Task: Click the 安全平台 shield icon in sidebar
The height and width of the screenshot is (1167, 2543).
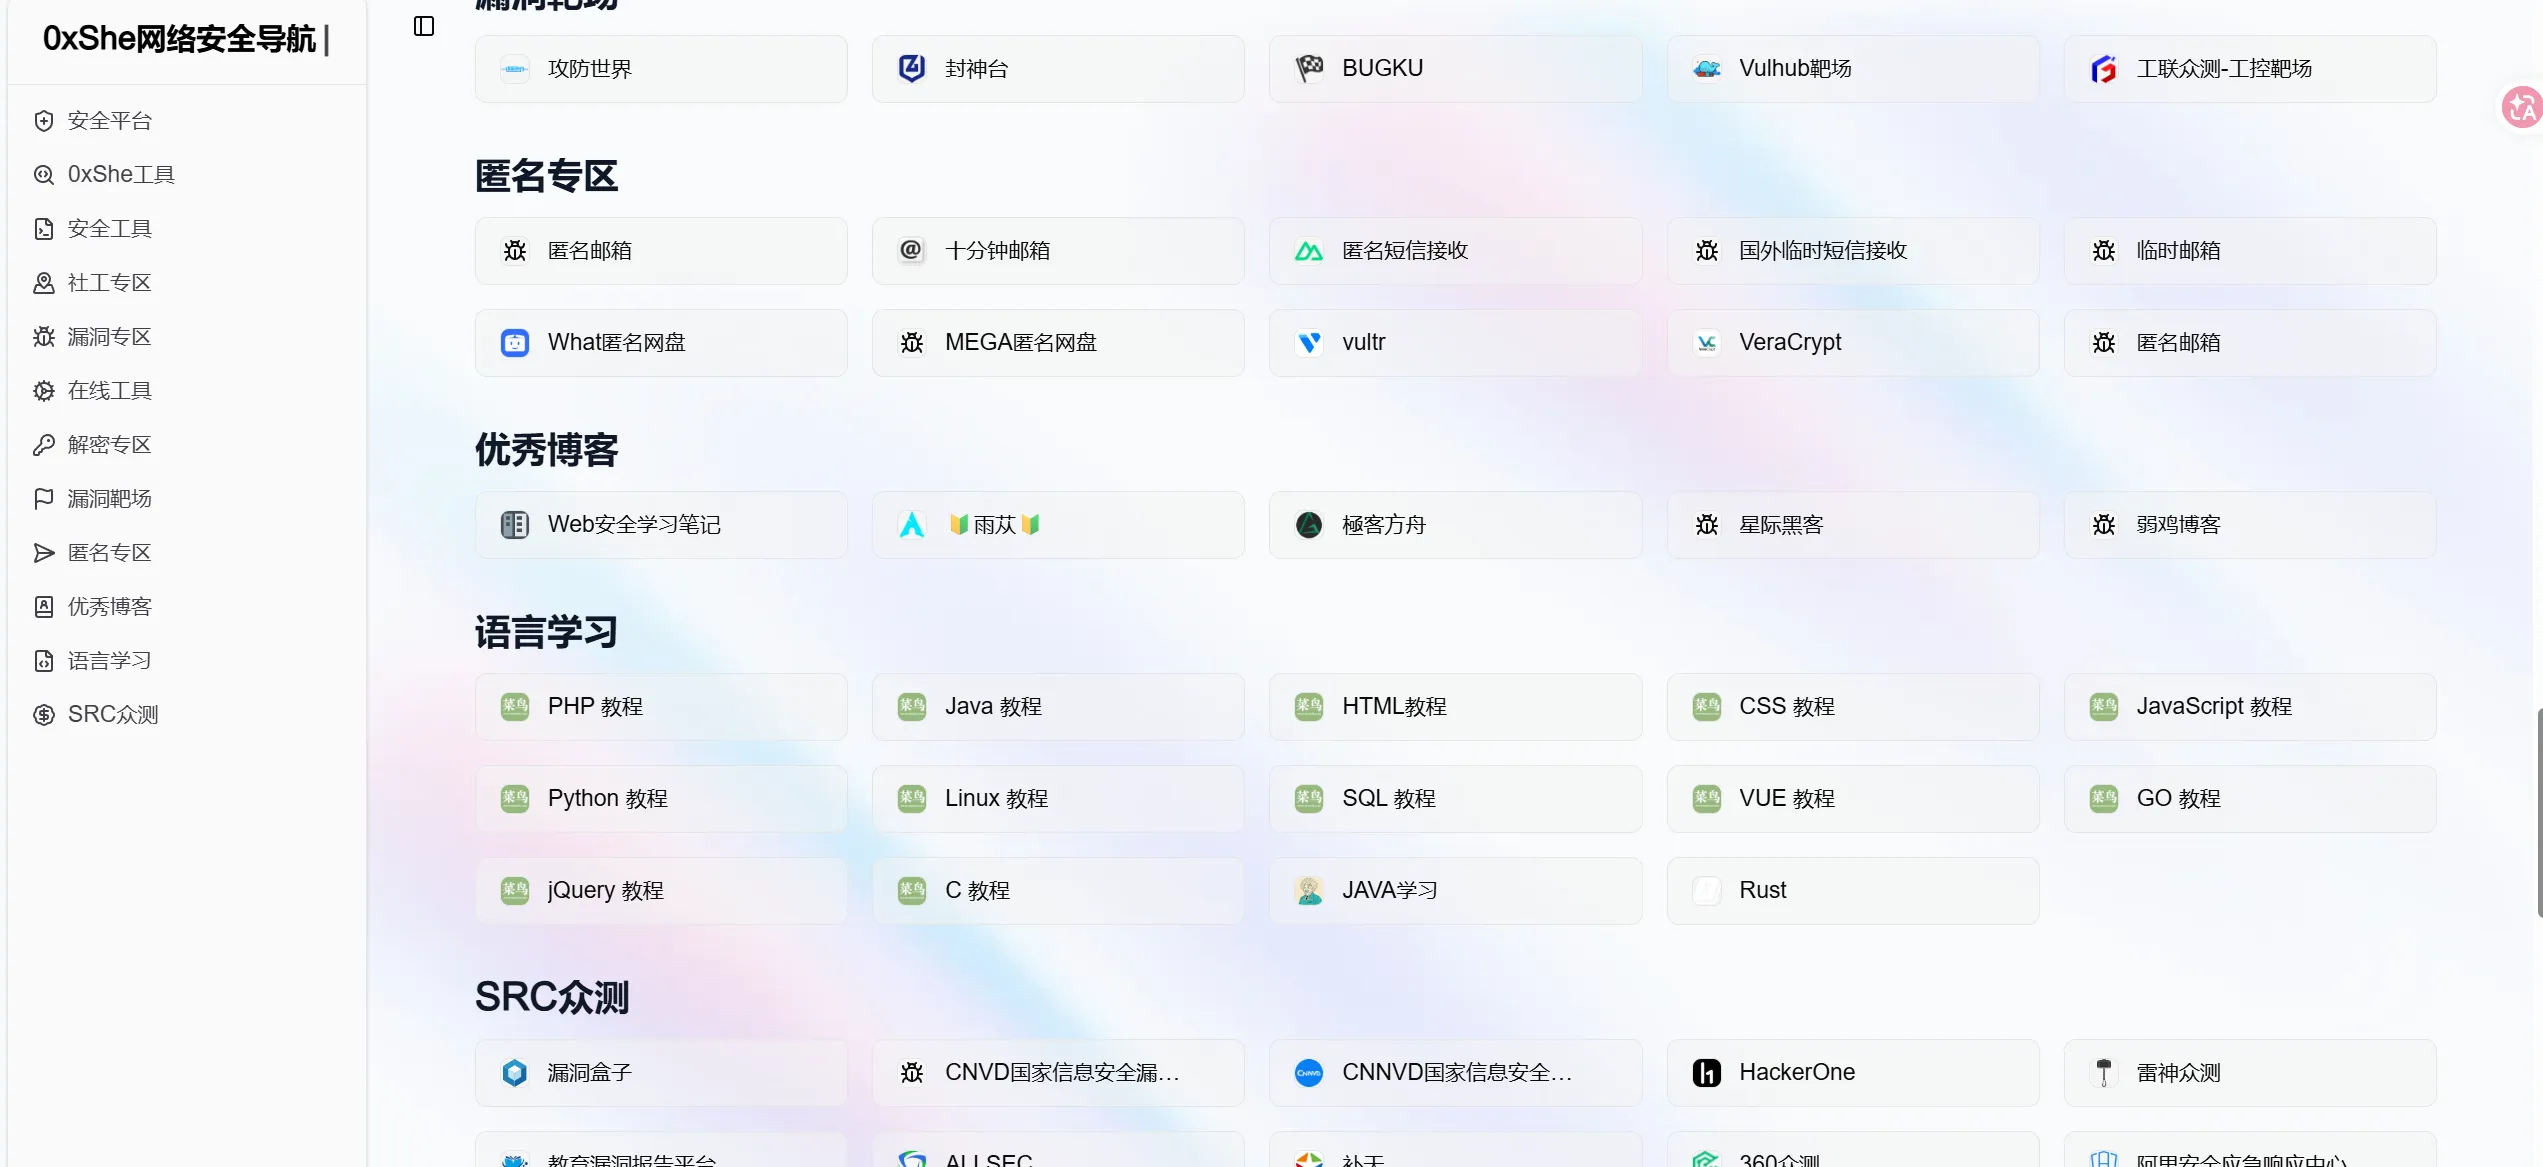Action: [x=44, y=121]
